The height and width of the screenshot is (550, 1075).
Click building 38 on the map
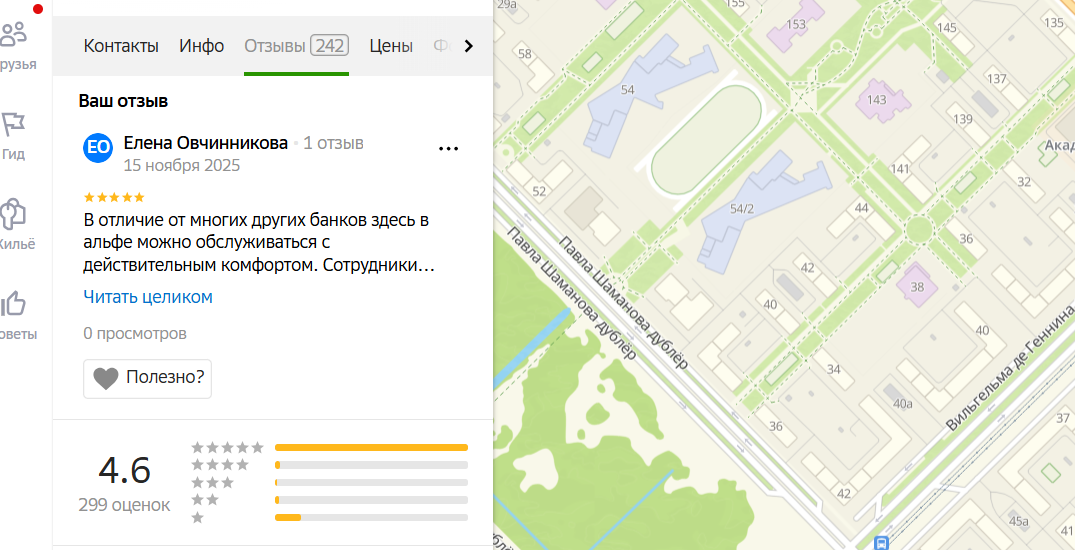(x=917, y=287)
